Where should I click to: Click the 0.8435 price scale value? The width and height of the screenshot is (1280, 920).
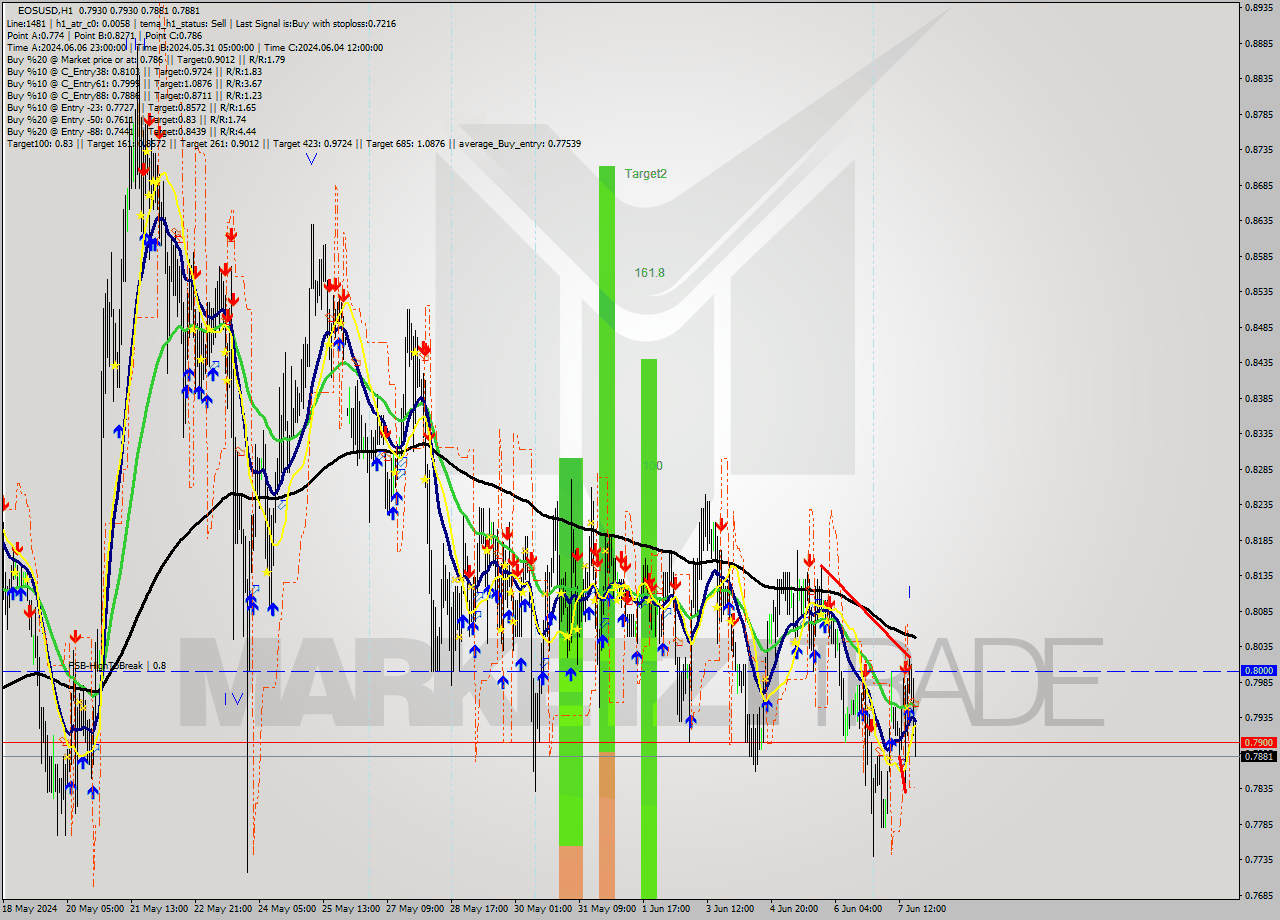(1258, 362)
